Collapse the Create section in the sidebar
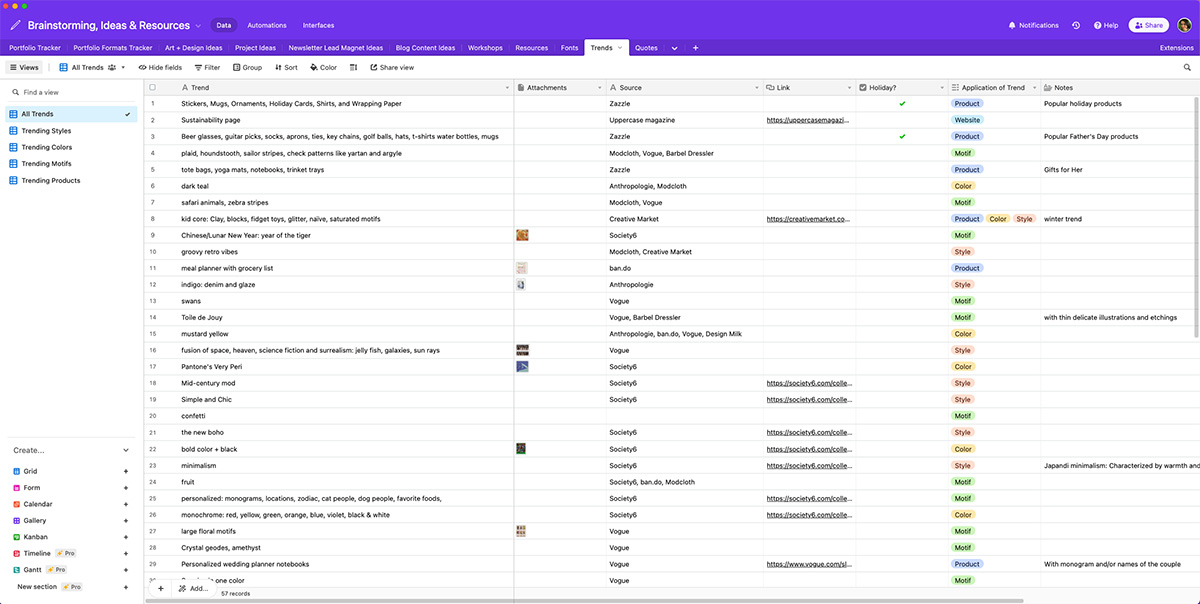Viewport: 1200px width, 604px height. 125,450
